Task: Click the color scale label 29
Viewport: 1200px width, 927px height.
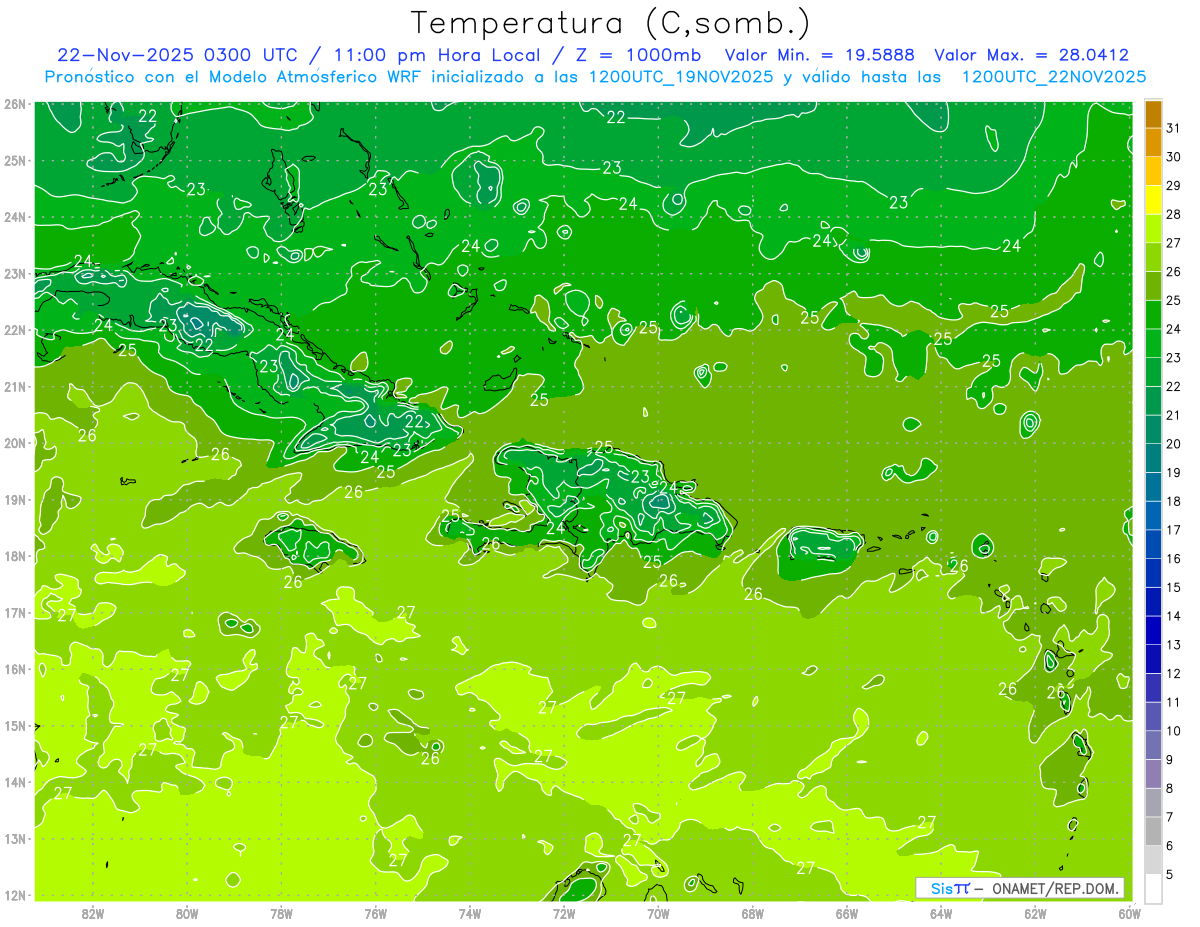Action: pyautogui.click(x=1173, y=186)
